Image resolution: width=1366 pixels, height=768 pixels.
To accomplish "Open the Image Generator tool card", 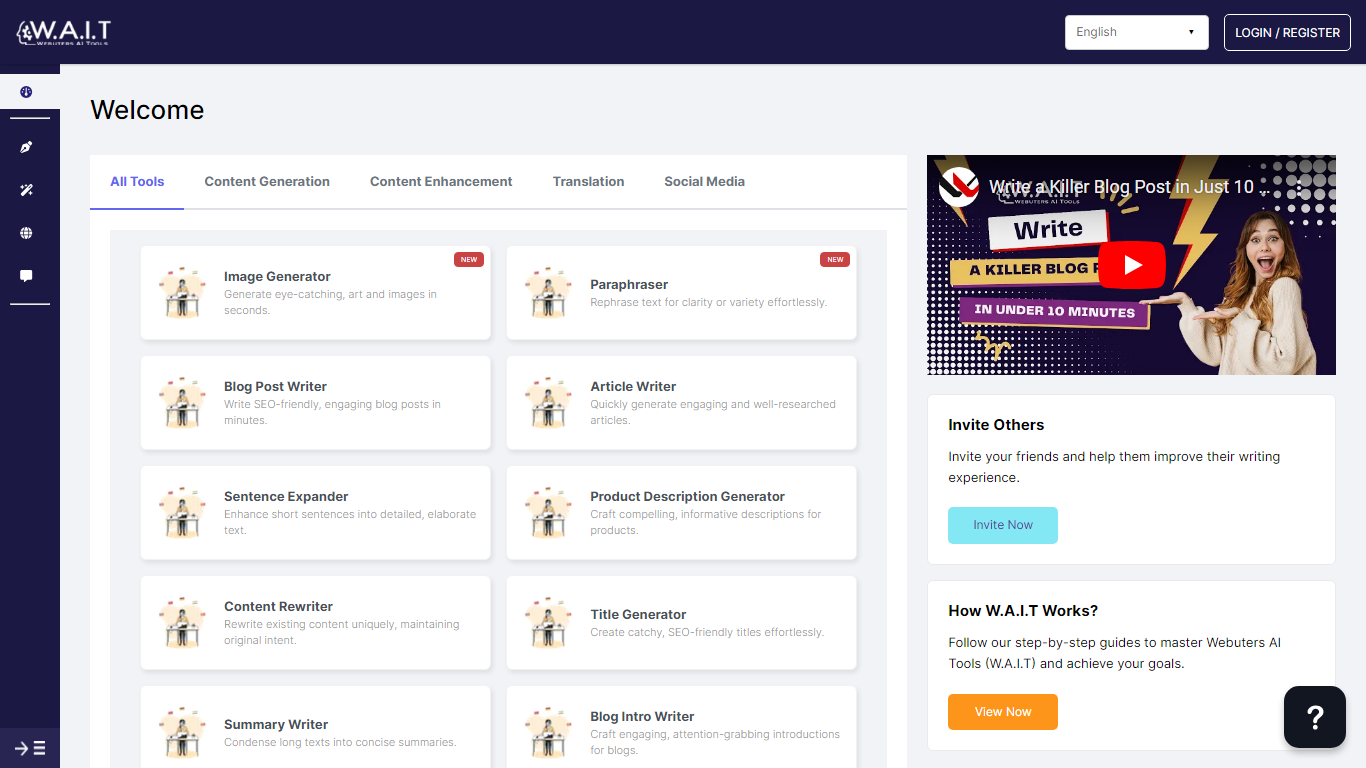I will [x=315, y=292].
